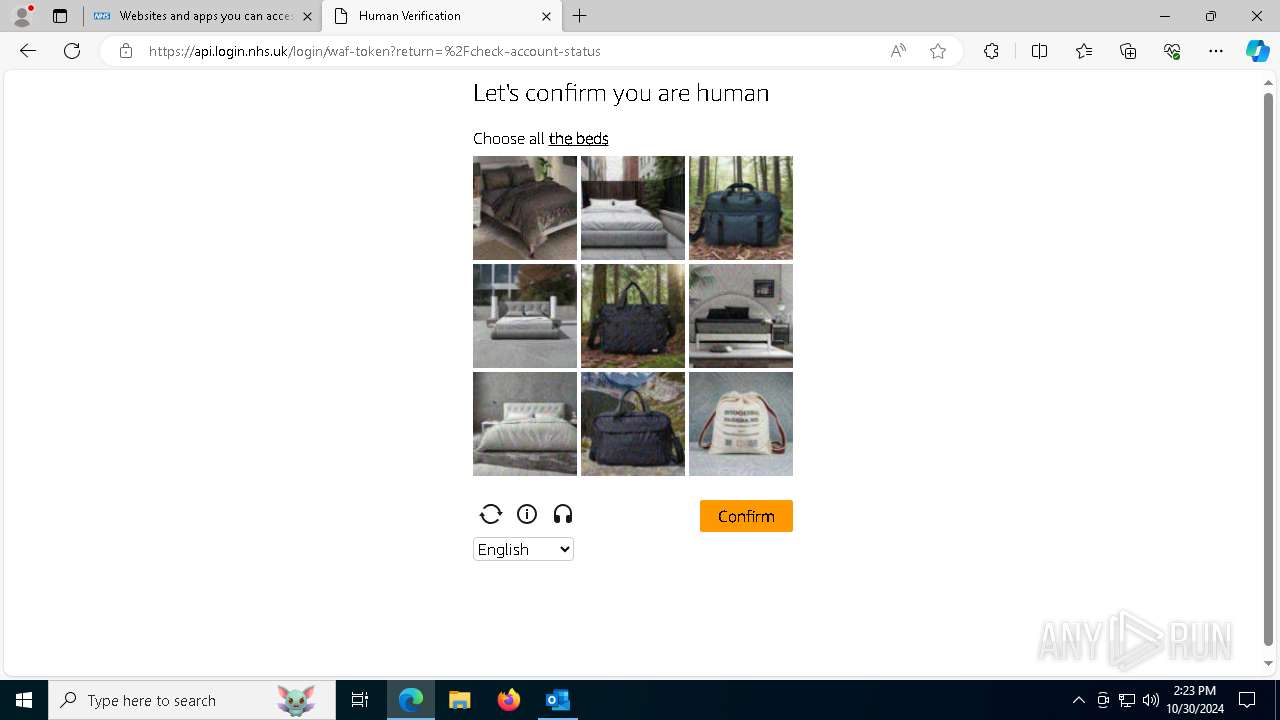Go back in the browser
1280x720 pixels.
click(x=28, y=51)
